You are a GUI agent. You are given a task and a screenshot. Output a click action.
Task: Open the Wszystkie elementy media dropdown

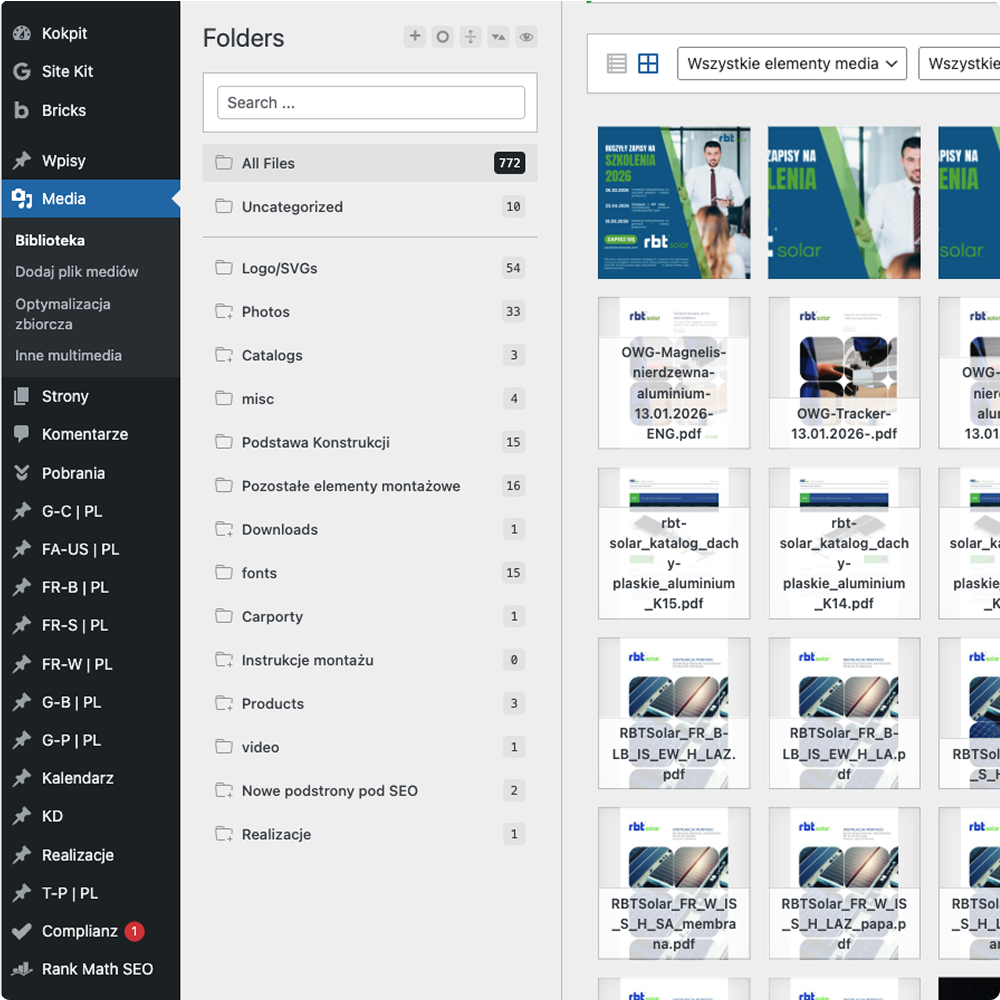(x=791, y=64)
